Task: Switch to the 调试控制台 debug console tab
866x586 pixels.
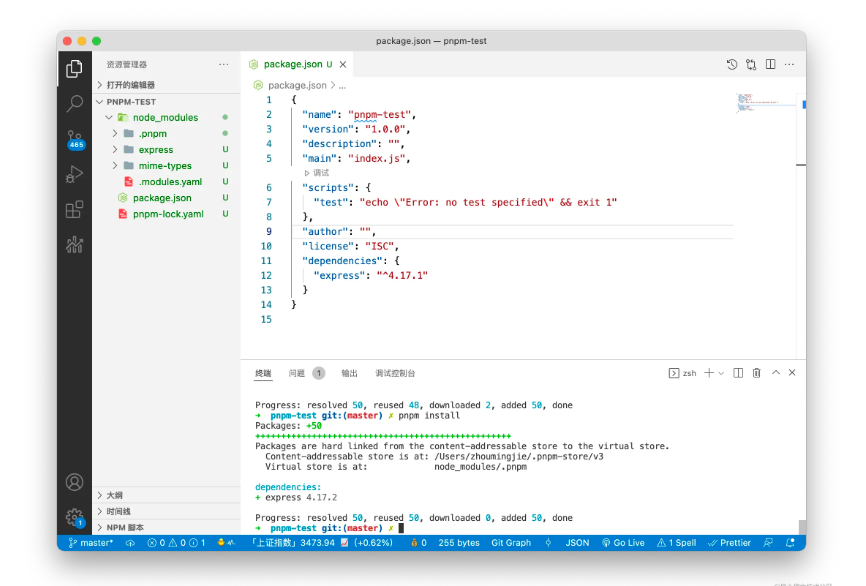Action: click(x=395, y=373)
